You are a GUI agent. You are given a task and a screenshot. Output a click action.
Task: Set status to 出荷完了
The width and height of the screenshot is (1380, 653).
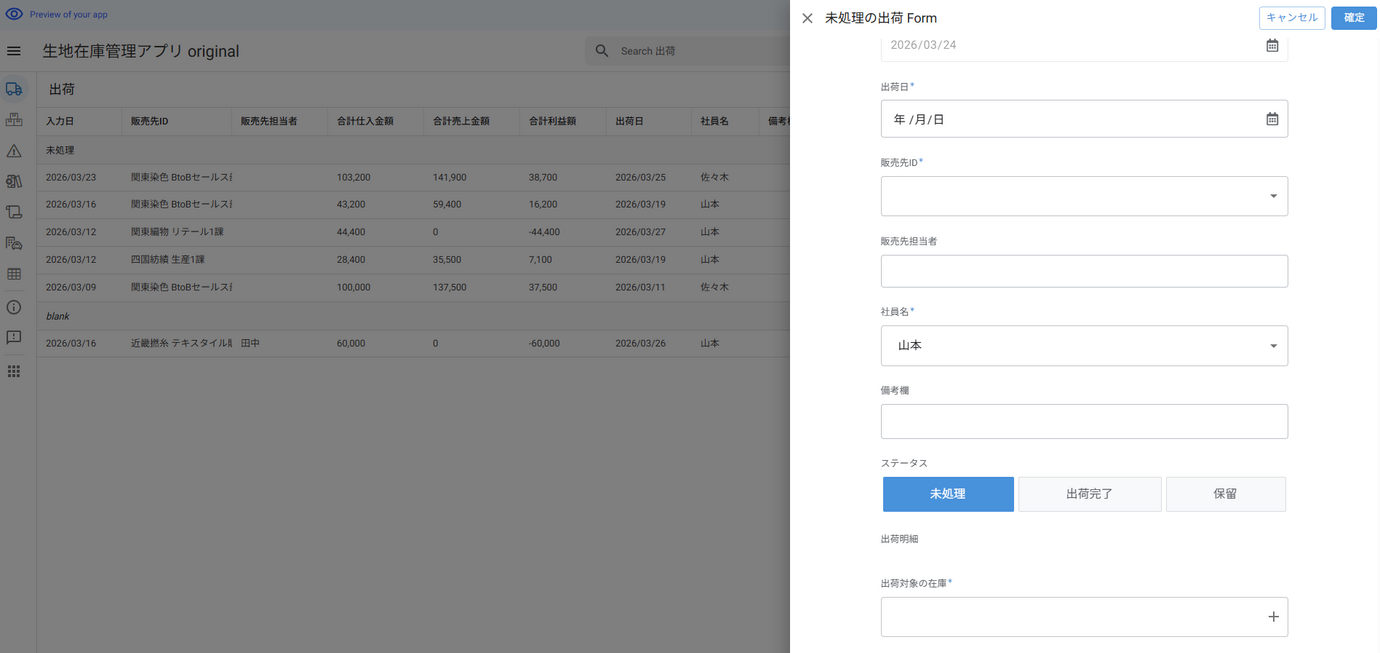(1089, 494)
